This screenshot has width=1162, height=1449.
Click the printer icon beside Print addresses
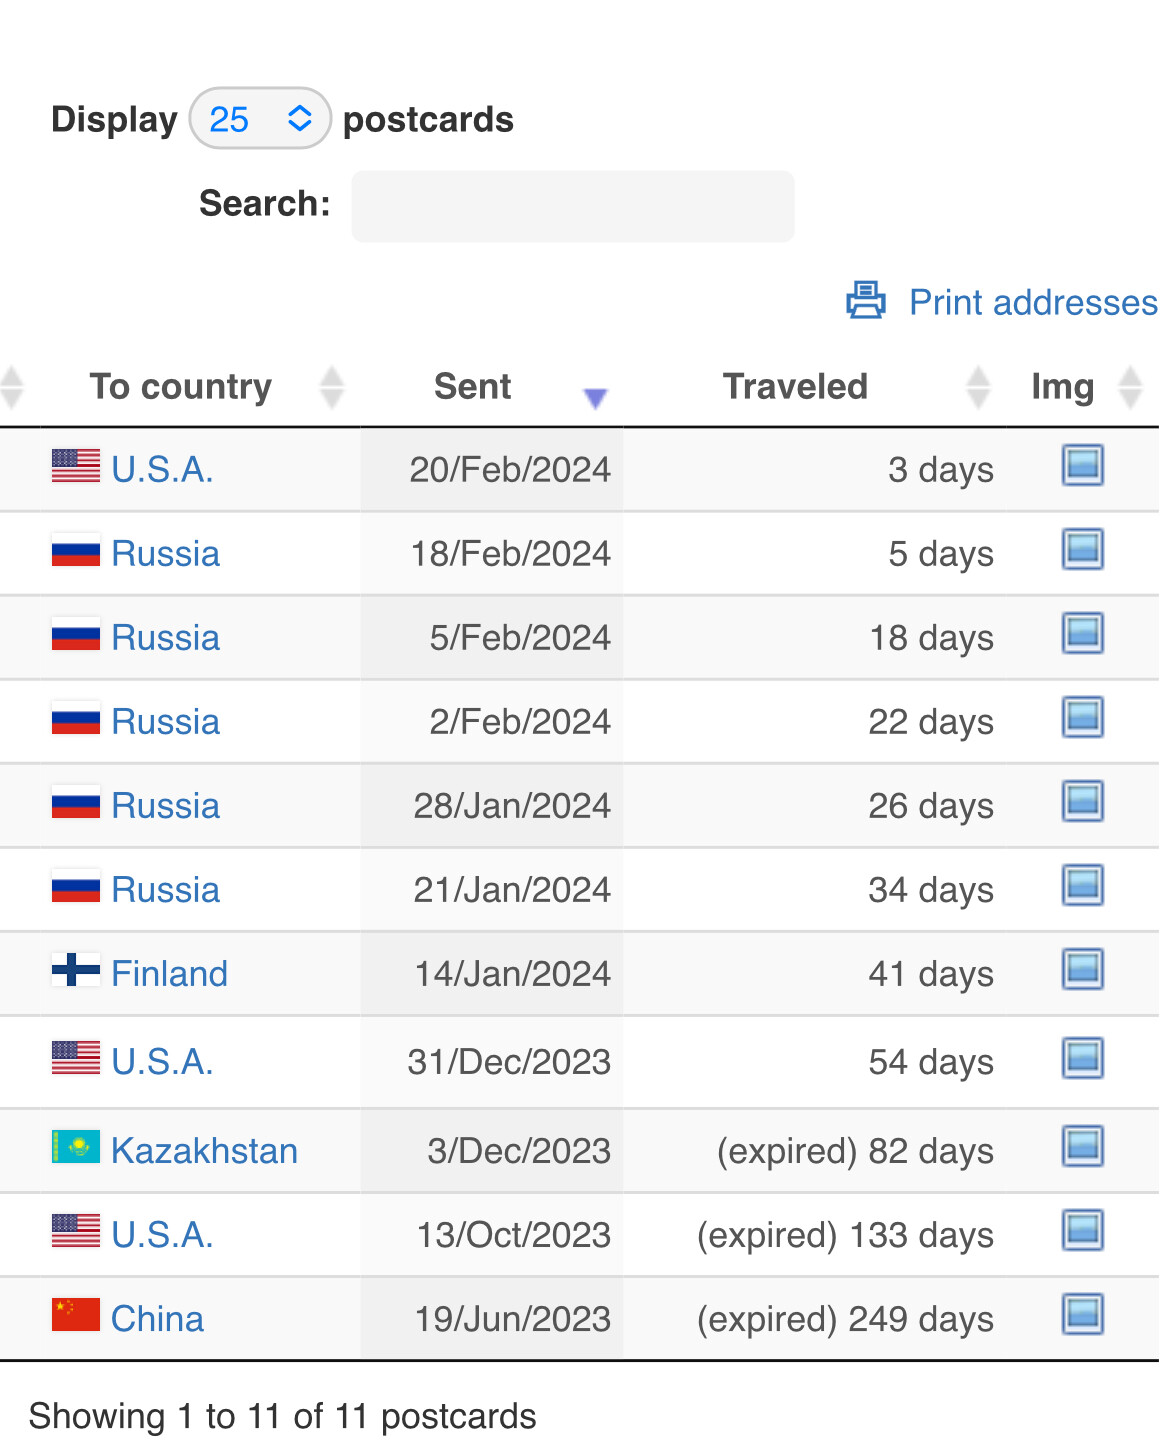[x=866, y=300]
